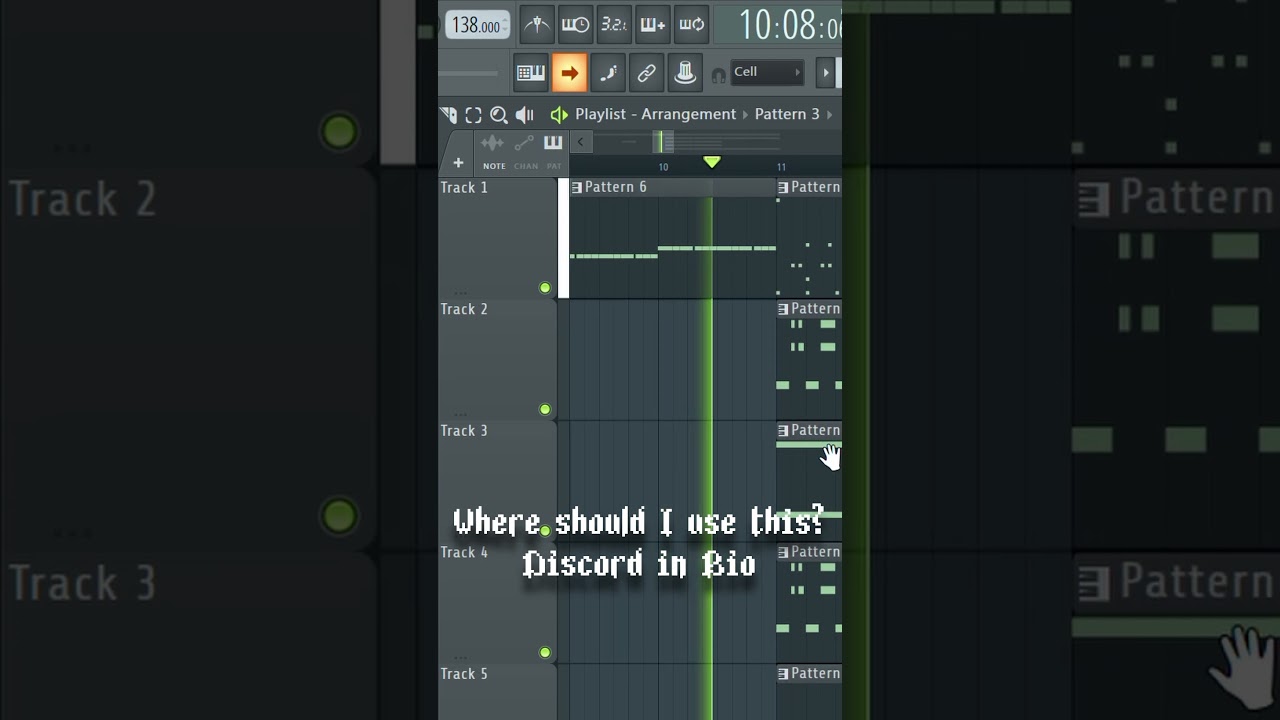Select the pattern clip on Track 2
Image resolution: width=1280 pixels, height=720 pixels.
click(809, 360)
